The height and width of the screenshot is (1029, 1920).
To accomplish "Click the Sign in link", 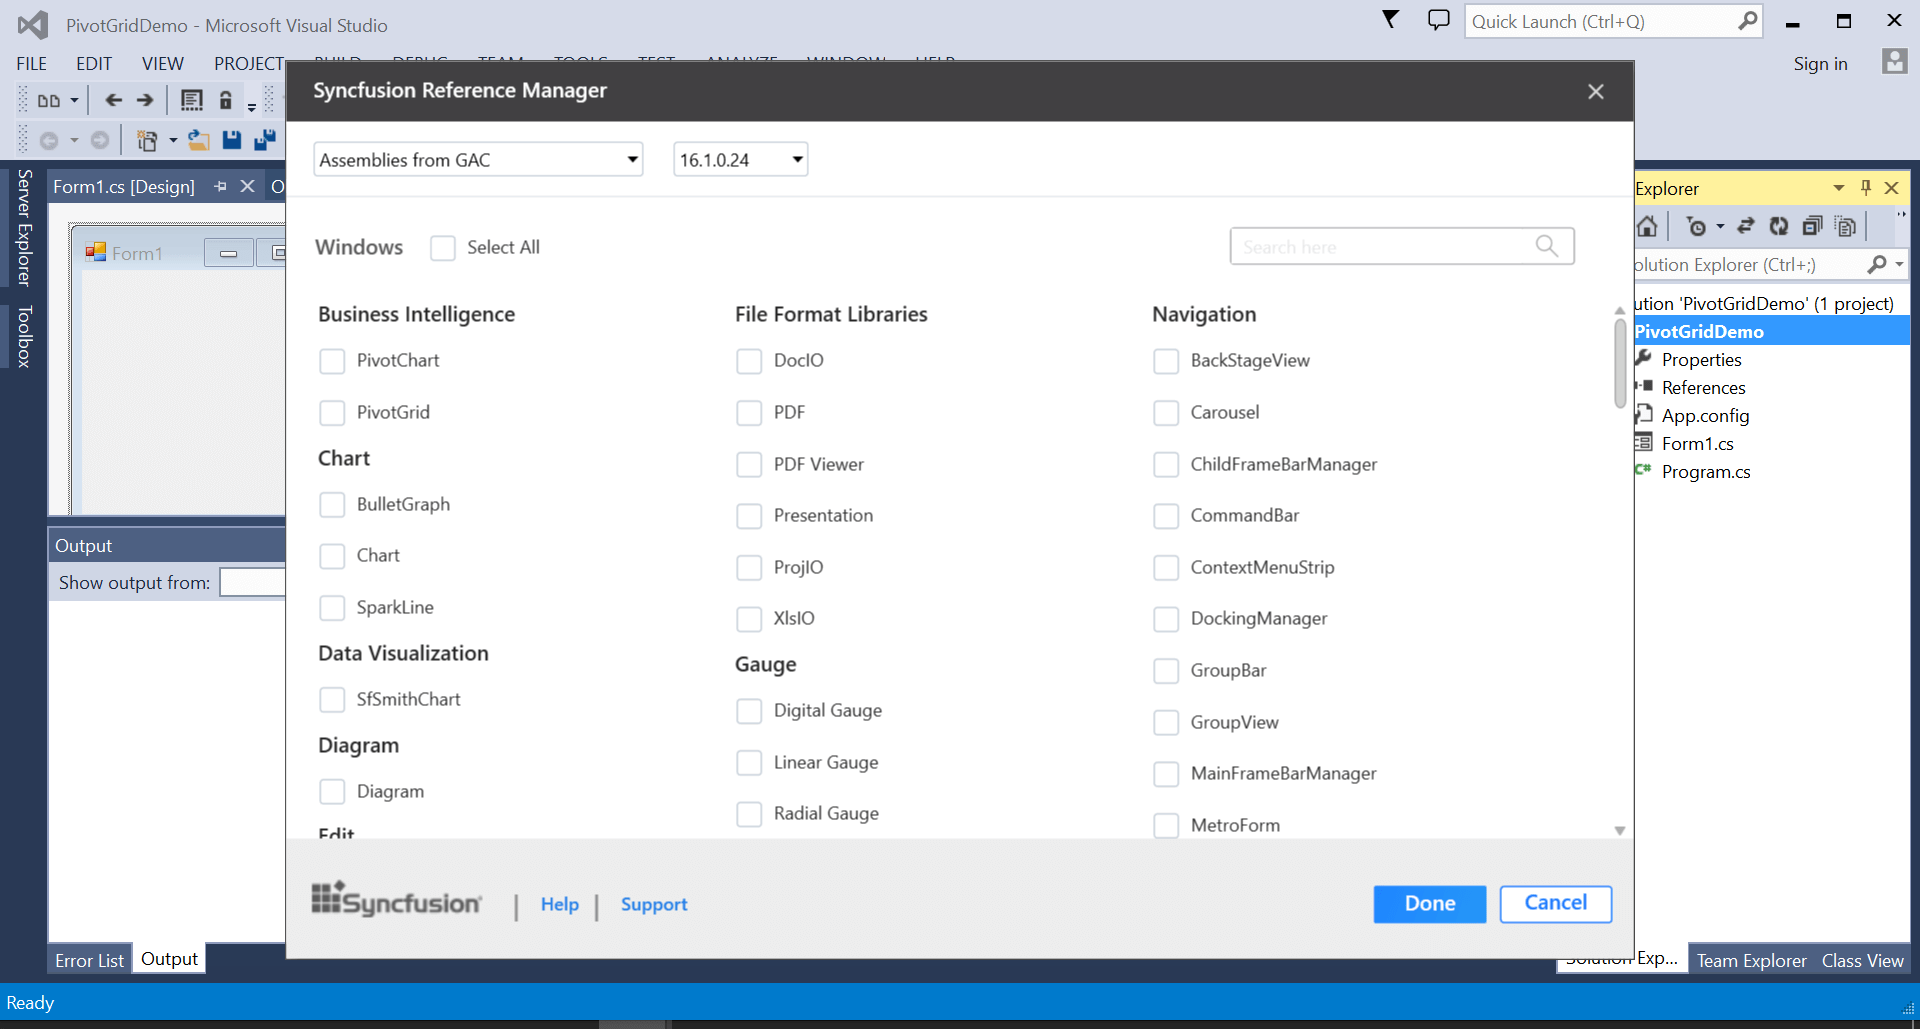I will [x=1820, y=63].
